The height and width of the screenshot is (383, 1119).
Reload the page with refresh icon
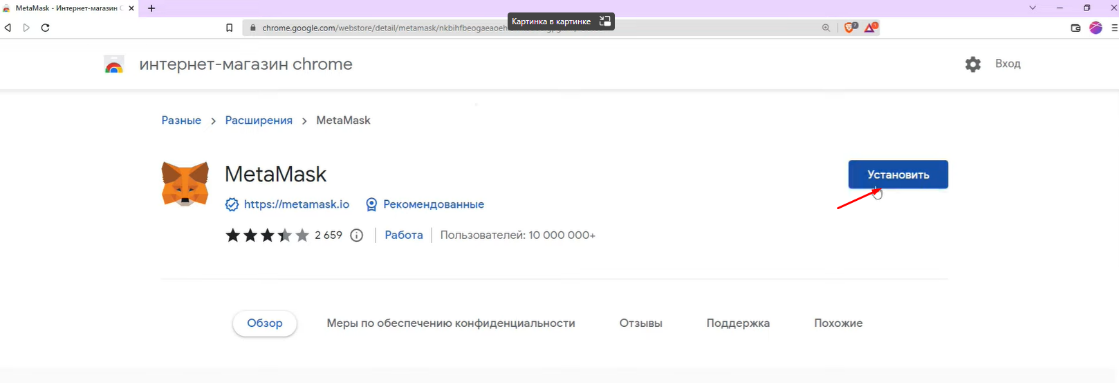pos(45,28)
